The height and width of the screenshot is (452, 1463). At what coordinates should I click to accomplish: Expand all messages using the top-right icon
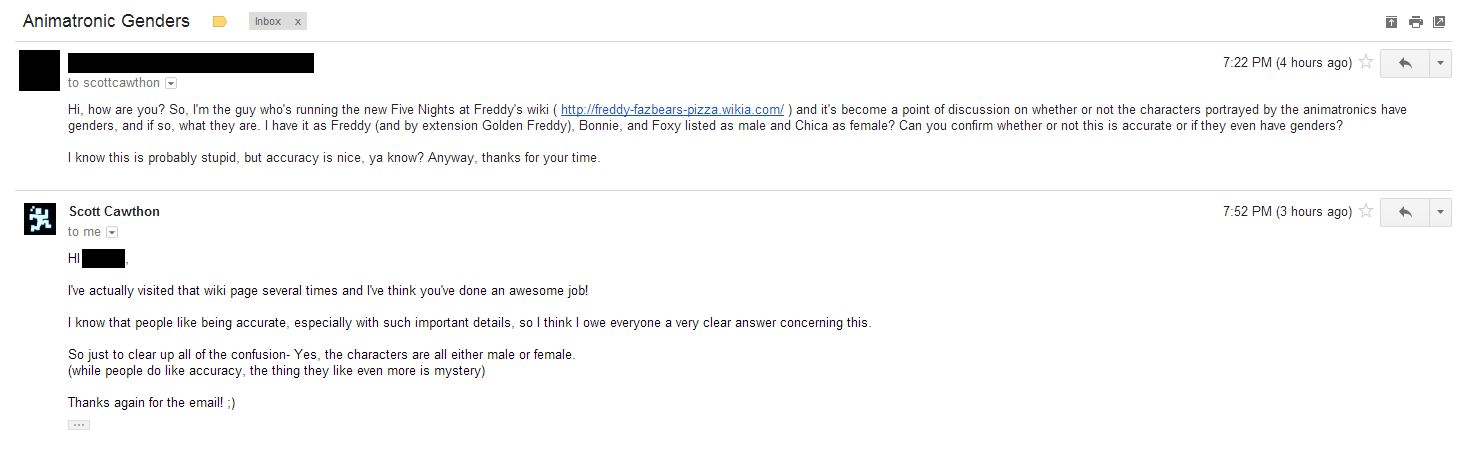(x=1391, y=22)
